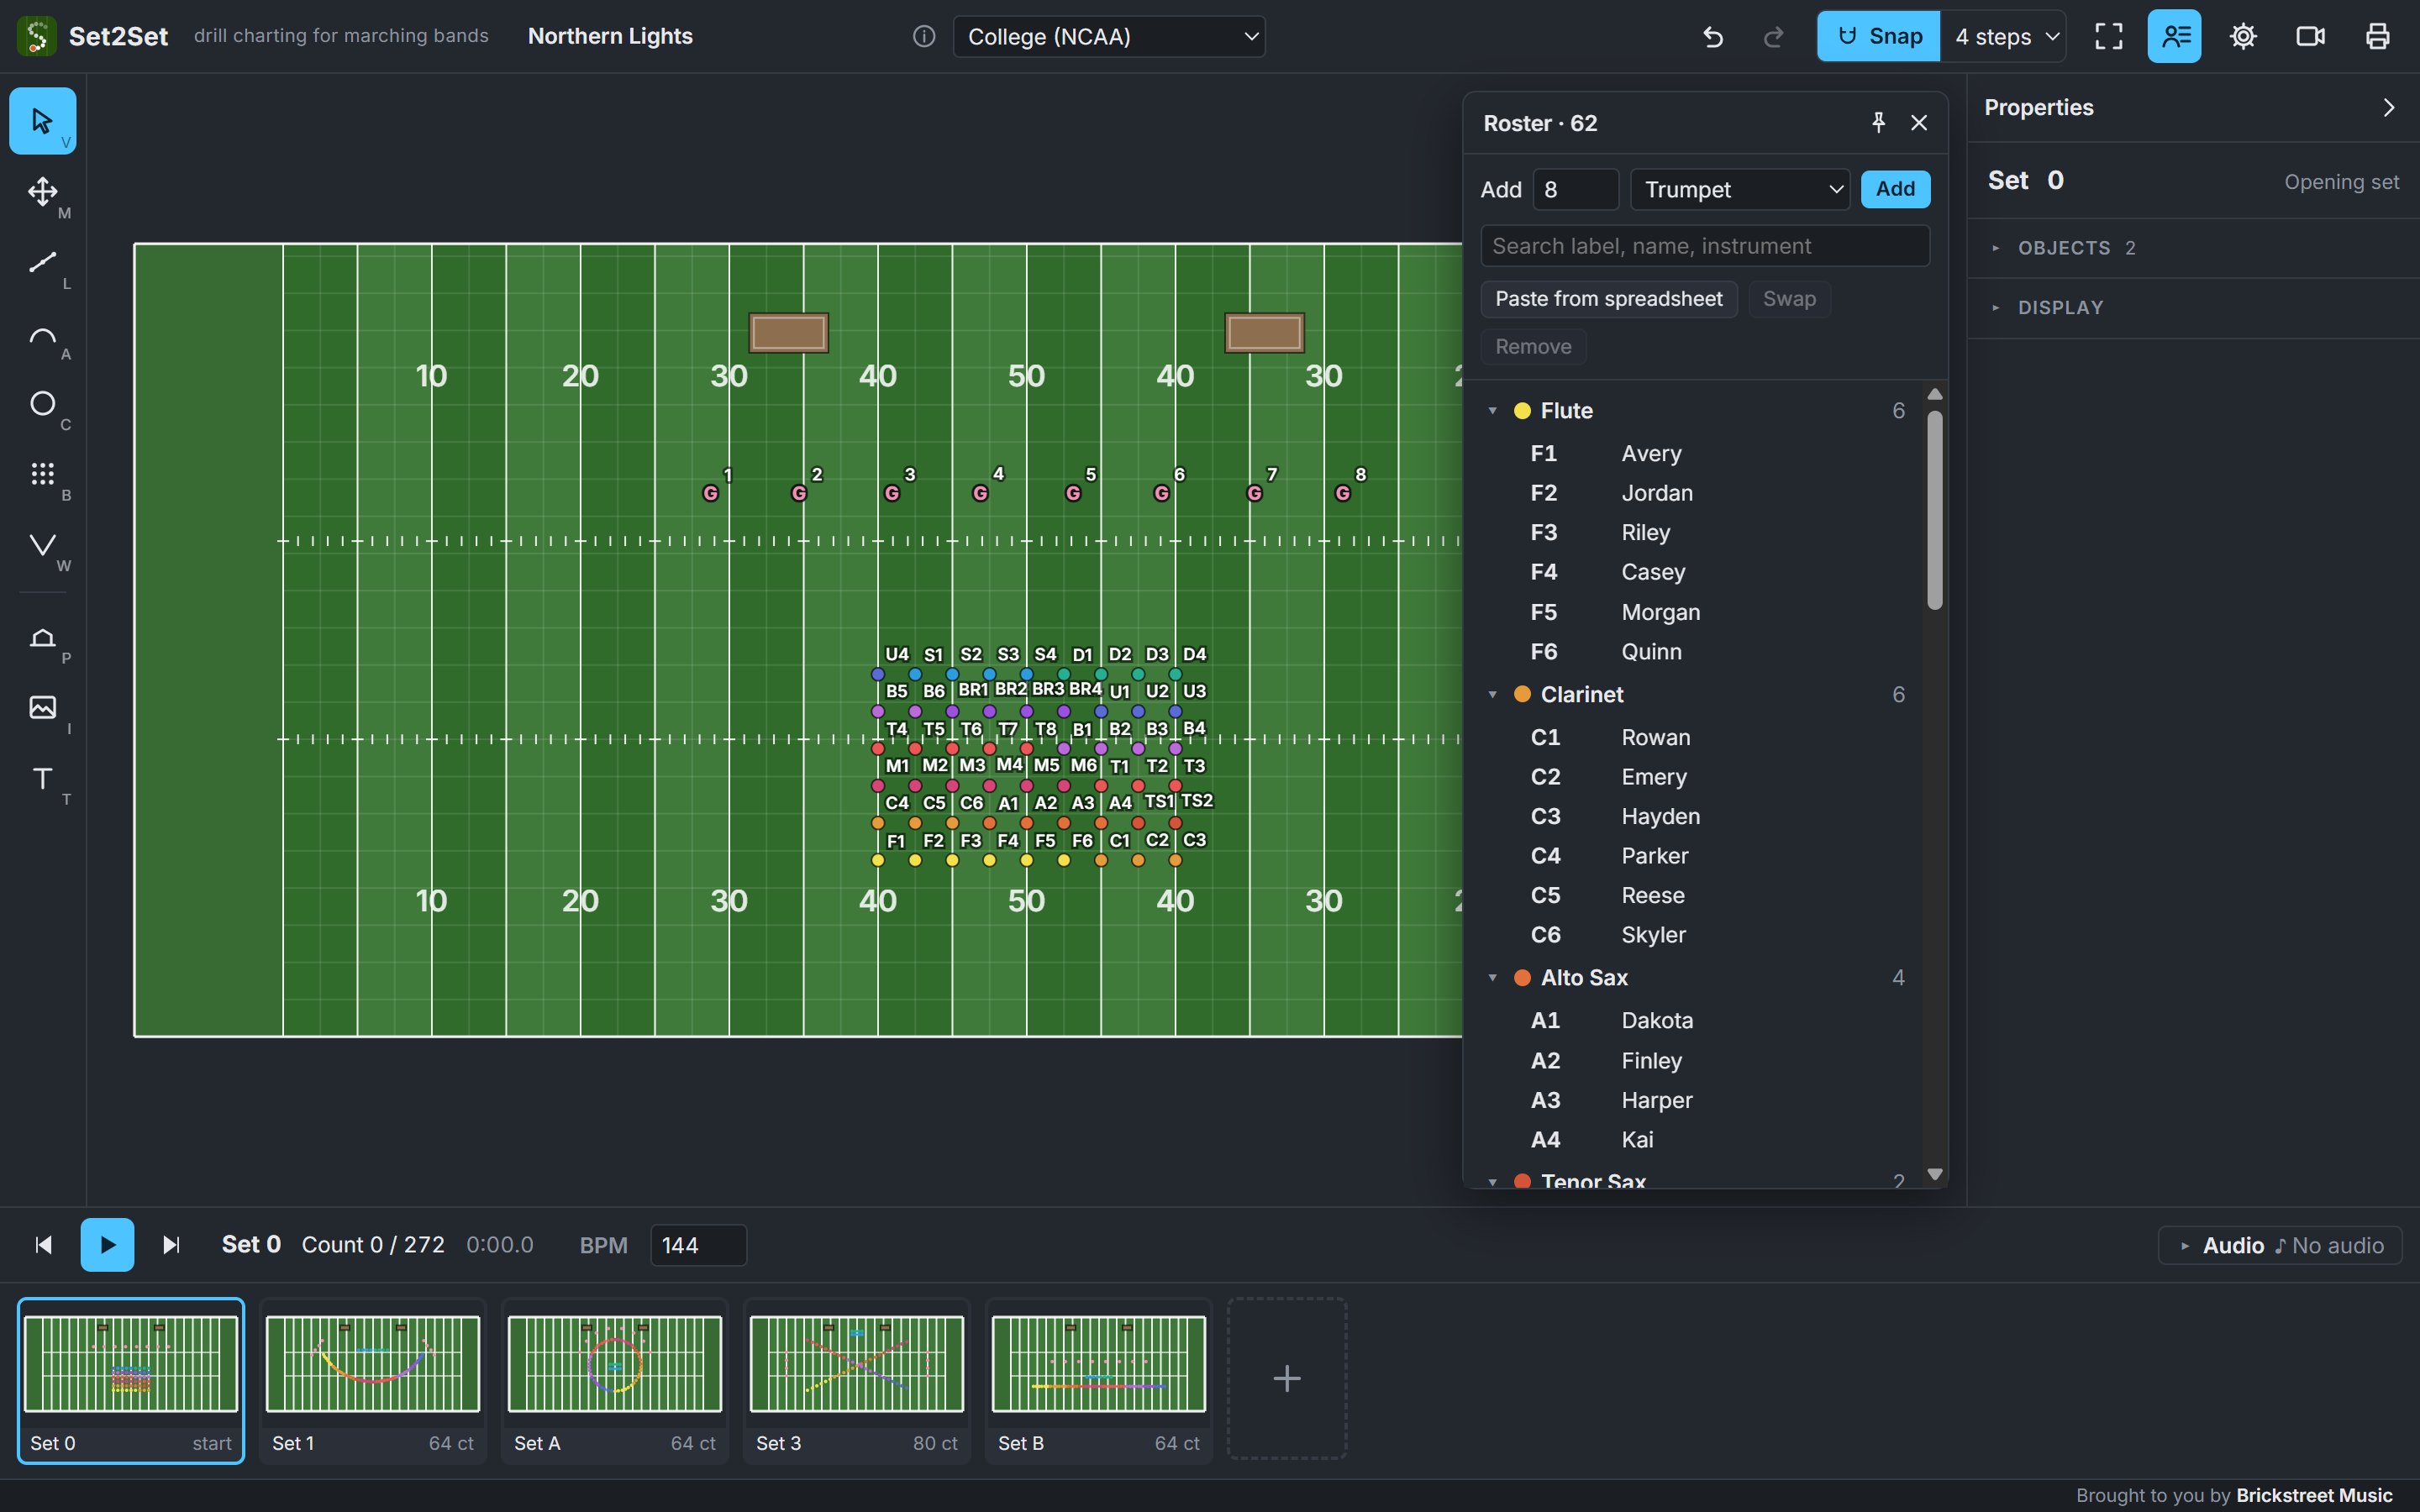2420x1512 pixels.
Task: Open the College (NCAA) field dropdown
Action: 1109,37
